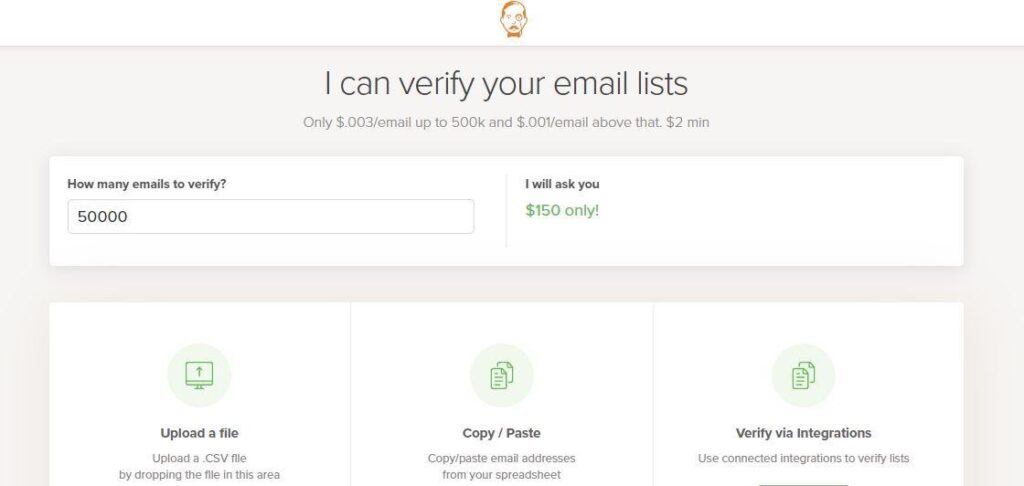Click the 'from your spreadsheet' text line
Screen dimensions: 1024x486
502,475
